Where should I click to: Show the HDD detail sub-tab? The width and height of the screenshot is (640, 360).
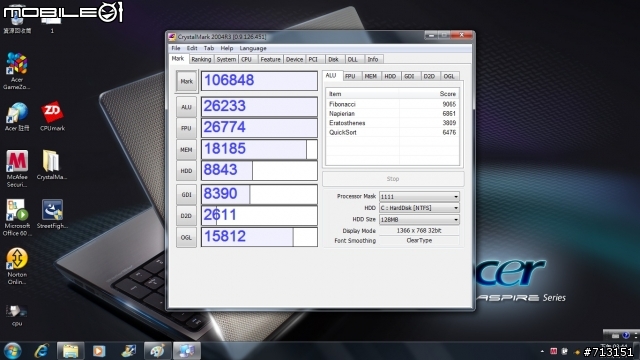(x=390, y=76)
